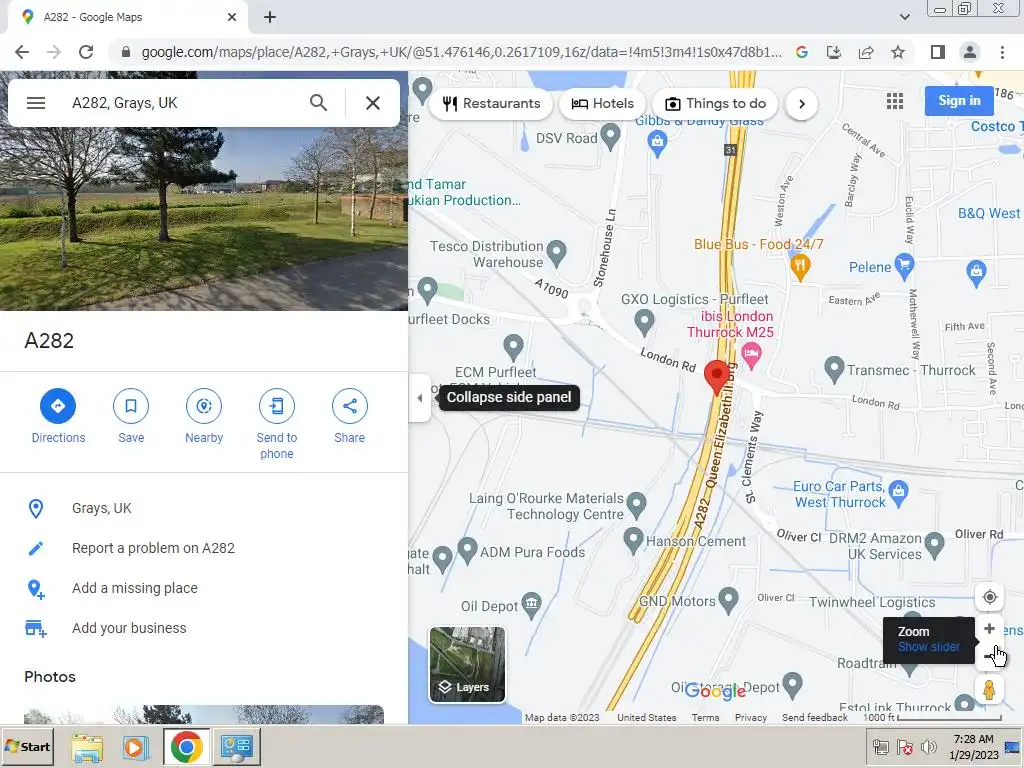The image size is (1024, 768).
Task: Close the A282 Google Maps tab
Action: (x=232, y=17)
